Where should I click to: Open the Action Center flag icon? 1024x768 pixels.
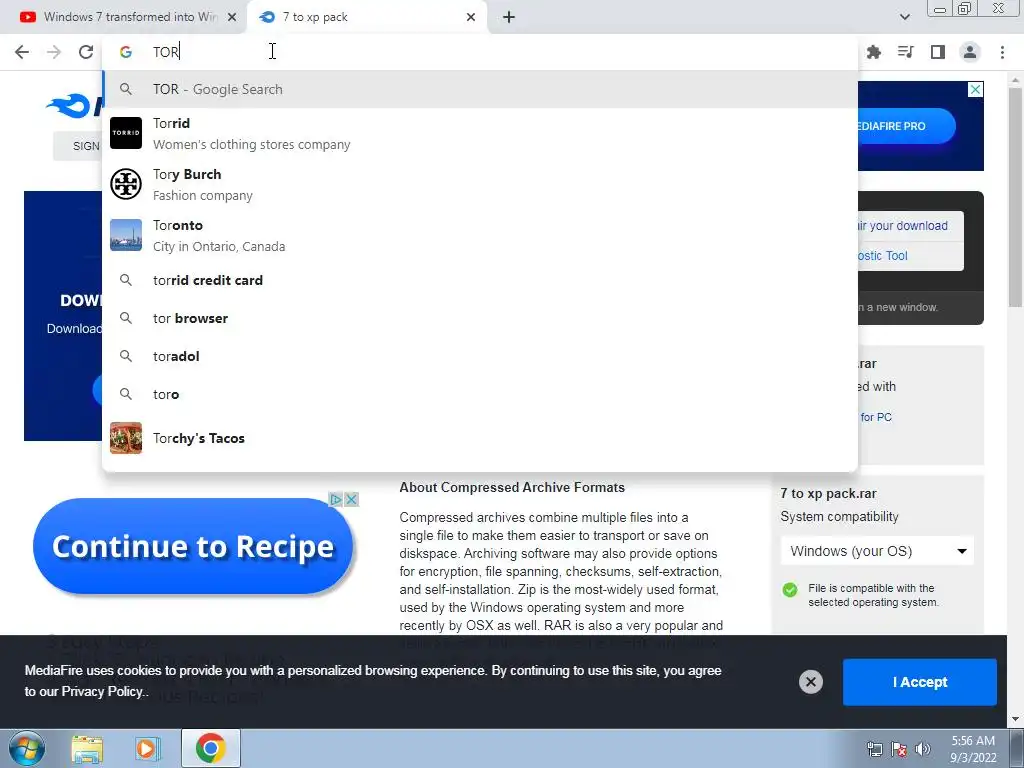point(899,750)
